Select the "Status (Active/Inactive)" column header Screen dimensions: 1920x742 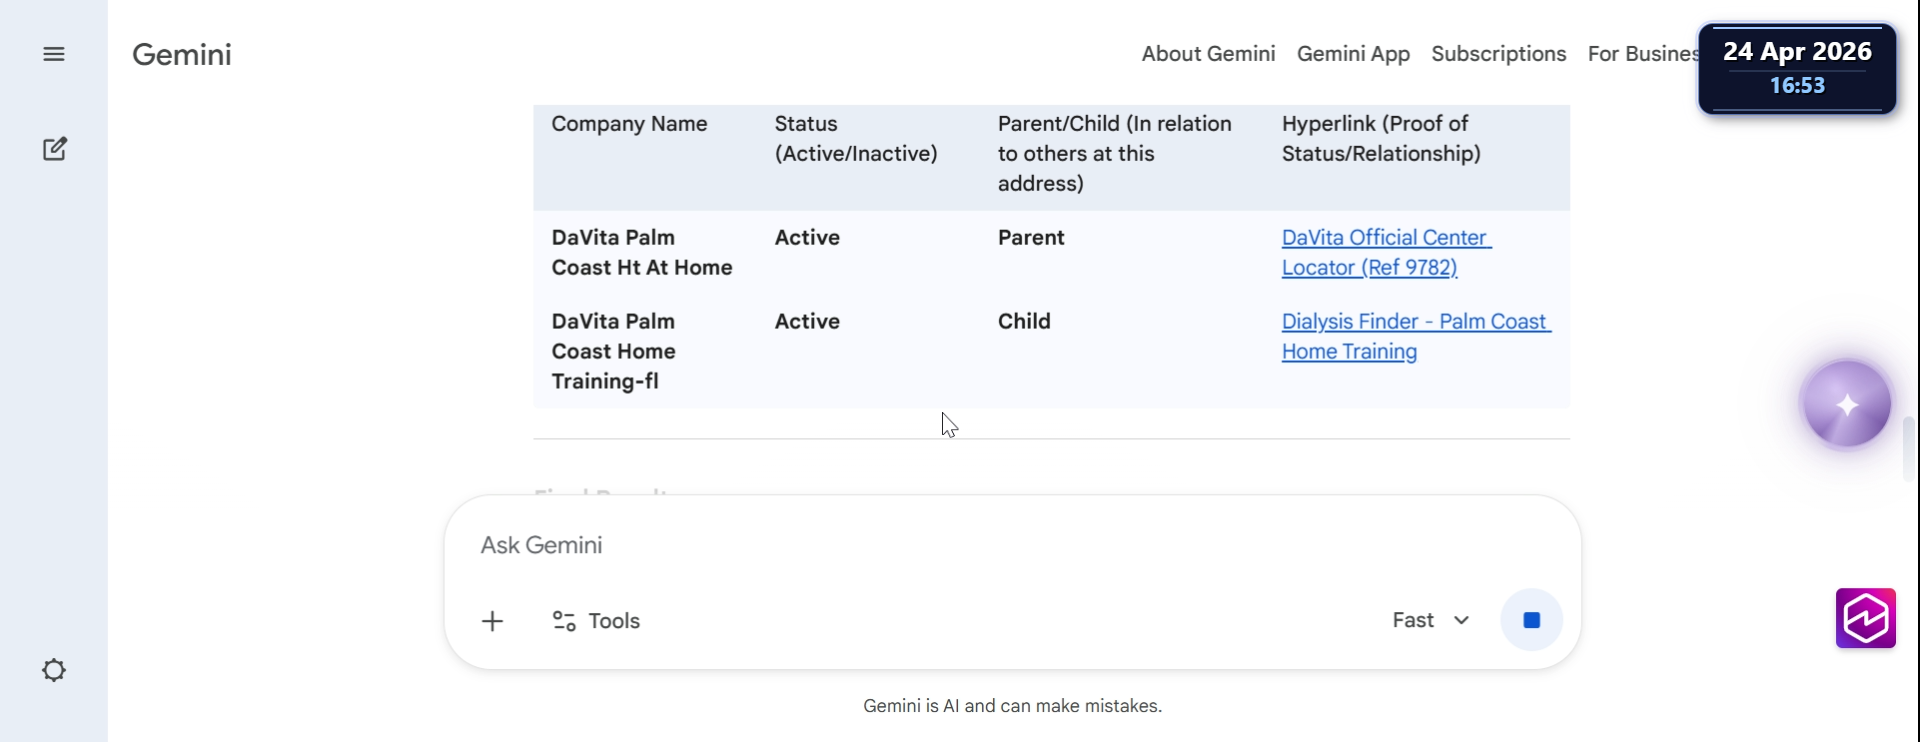(856, 139)
